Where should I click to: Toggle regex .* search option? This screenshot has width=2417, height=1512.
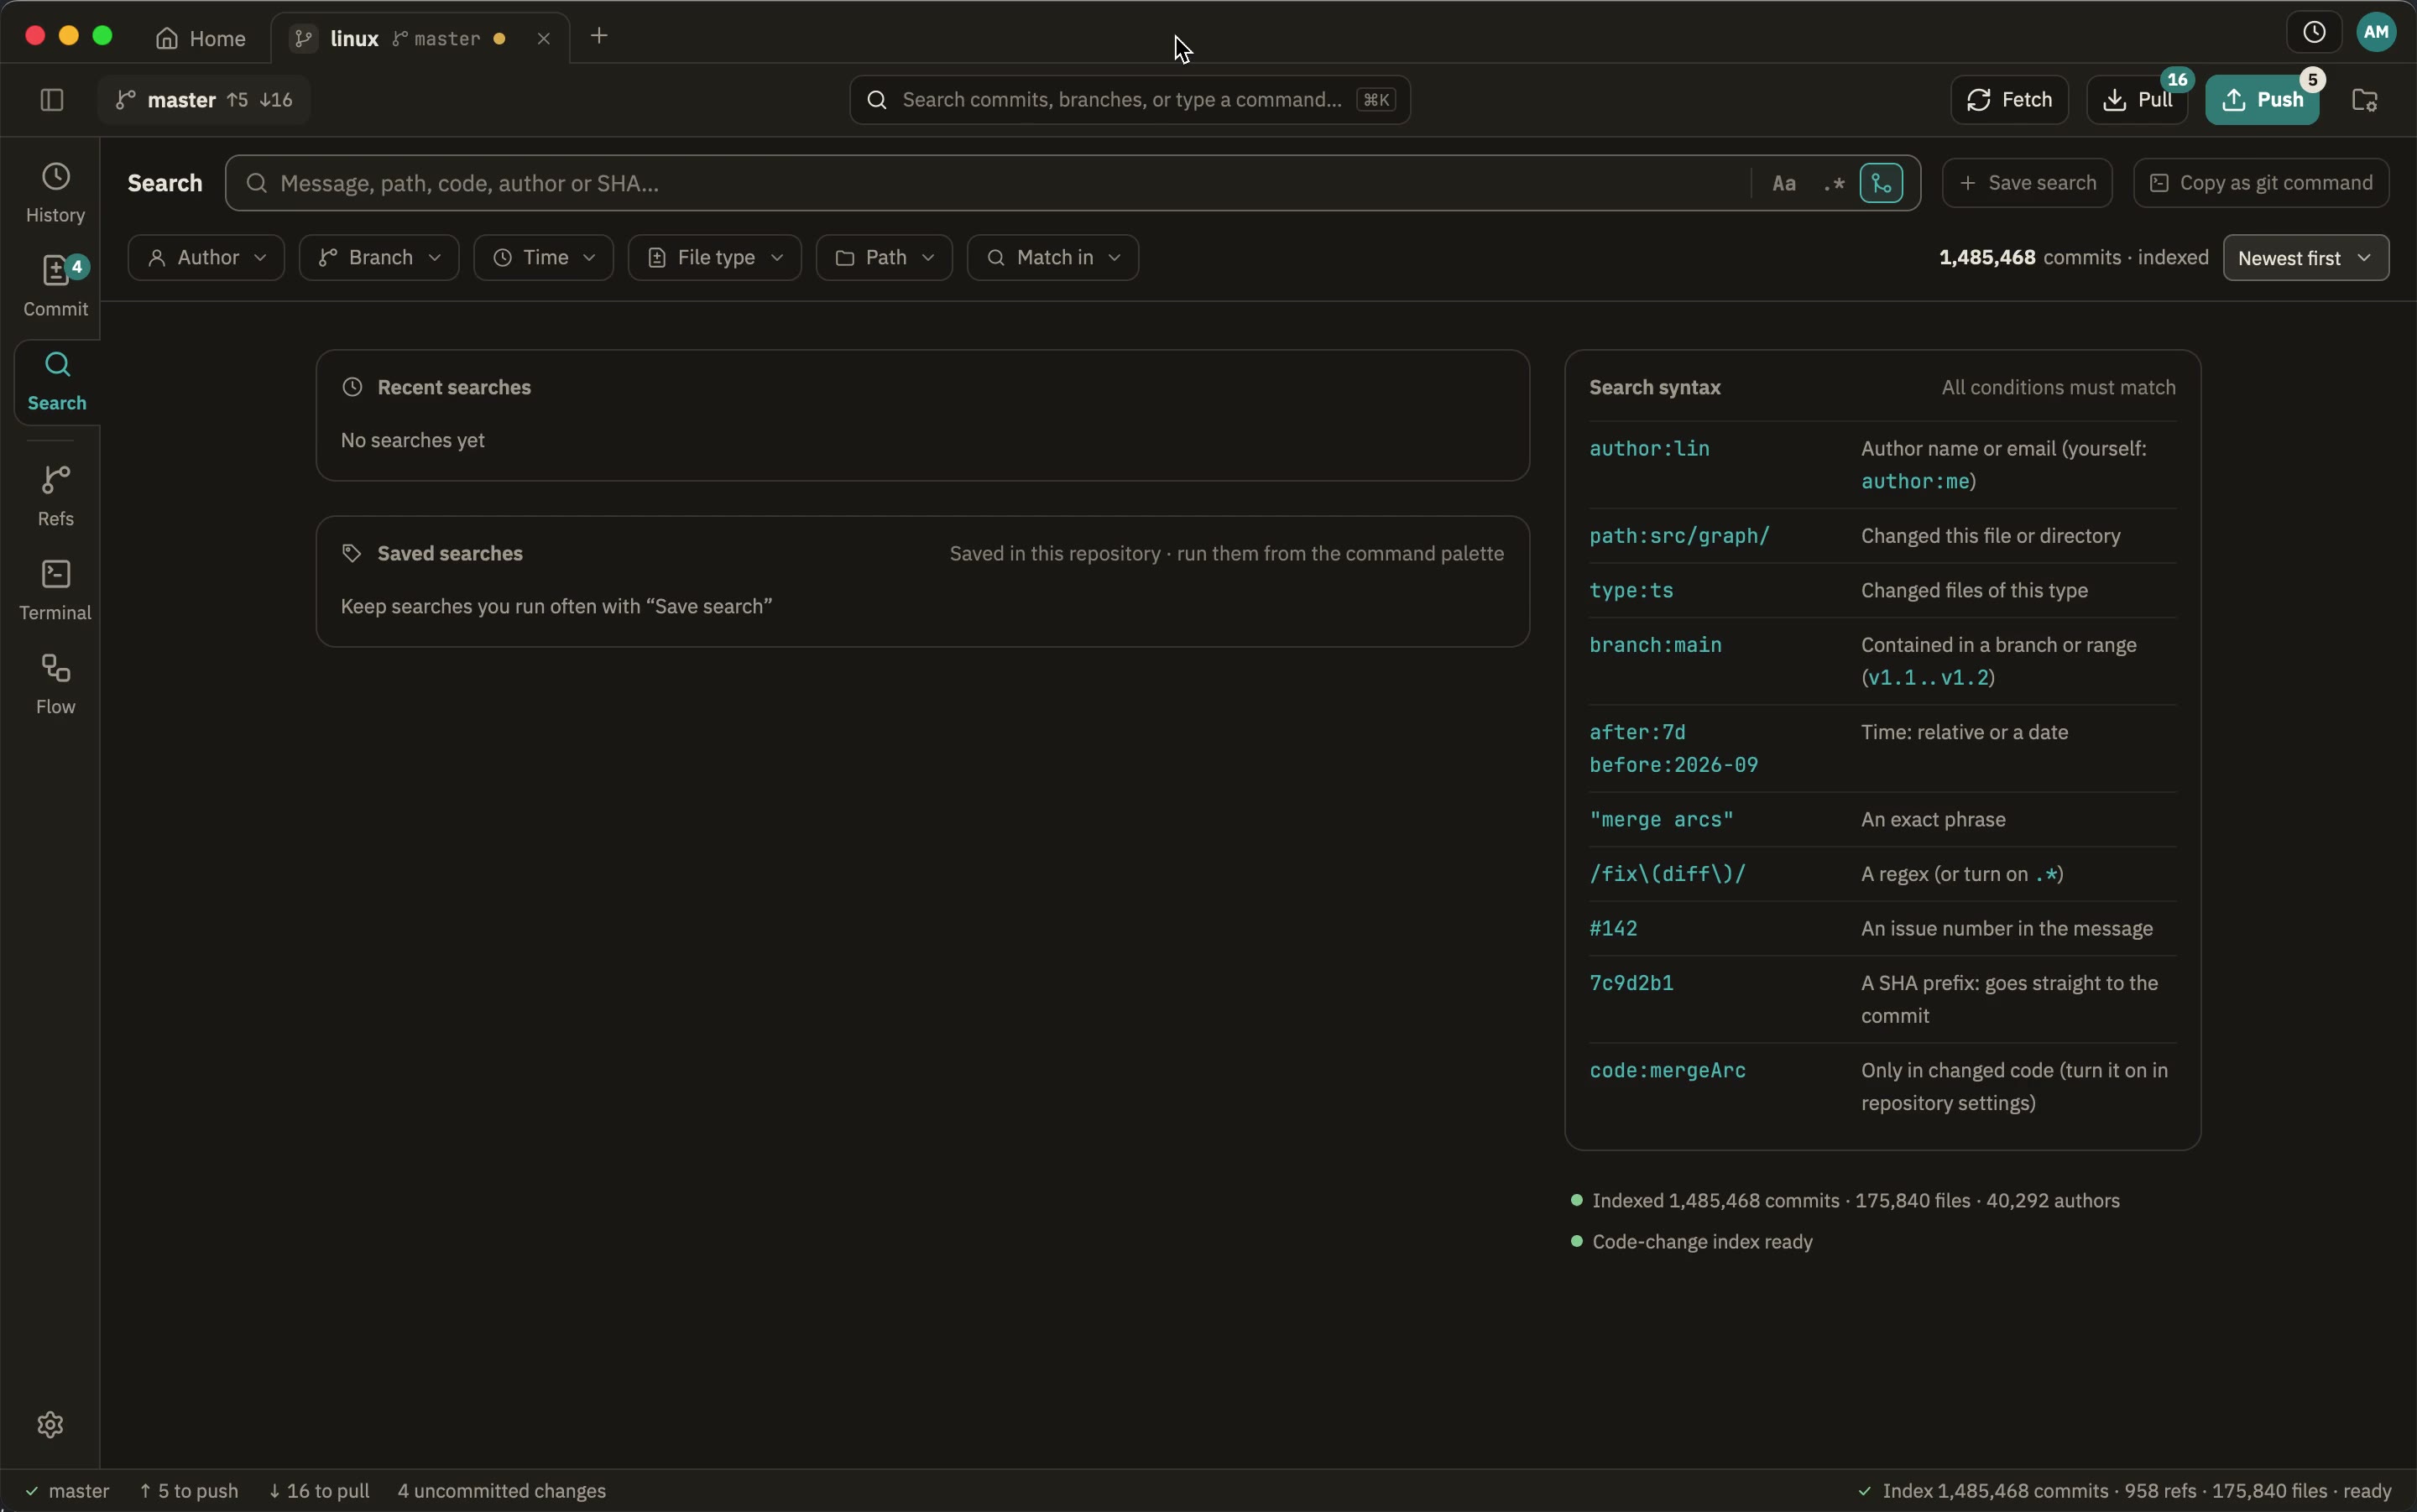pyautogui.click(x=1833, y=183)
